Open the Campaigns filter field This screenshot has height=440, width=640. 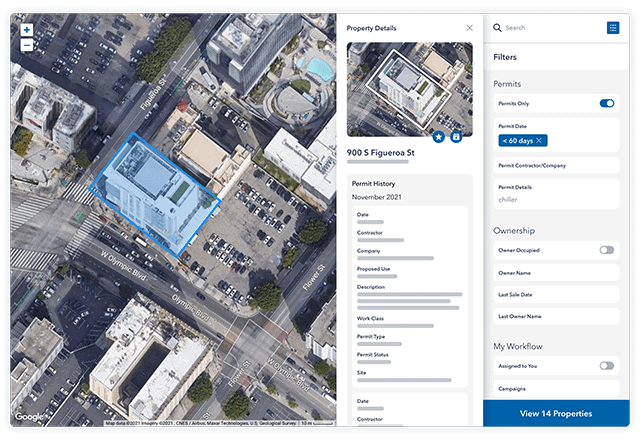pos(556,389)
